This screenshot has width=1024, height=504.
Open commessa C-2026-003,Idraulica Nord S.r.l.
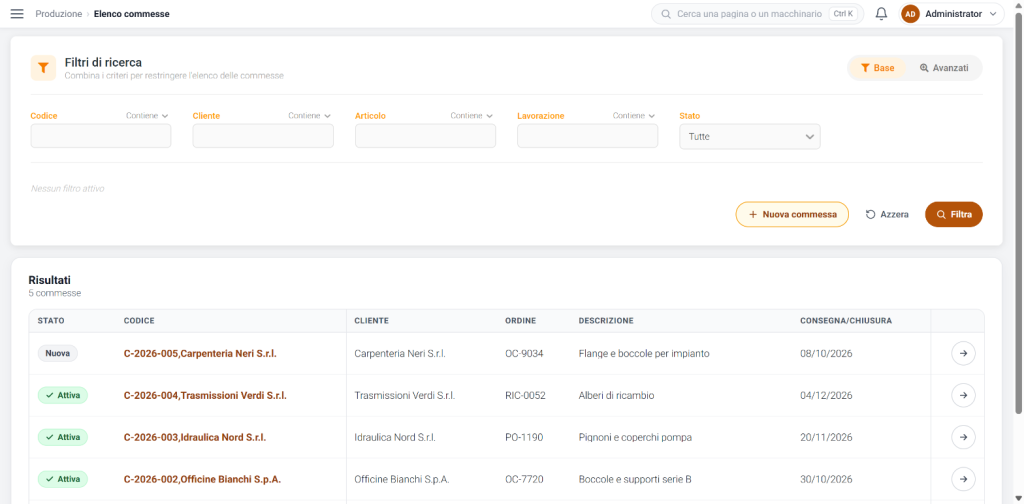tap(195, 437)
